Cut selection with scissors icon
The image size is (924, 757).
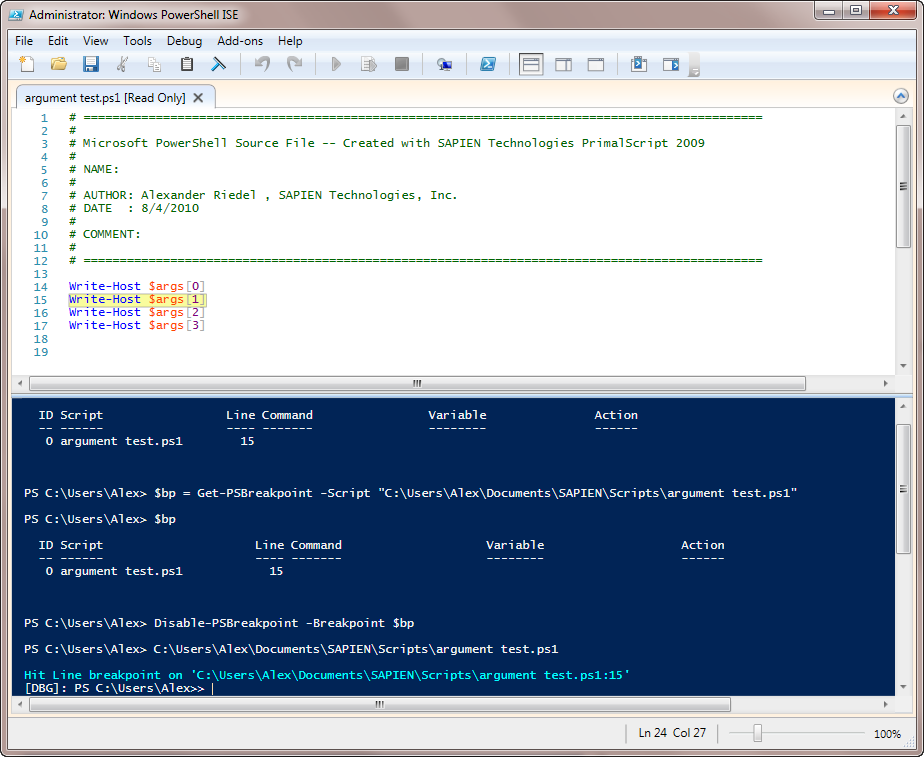(123, 64)
